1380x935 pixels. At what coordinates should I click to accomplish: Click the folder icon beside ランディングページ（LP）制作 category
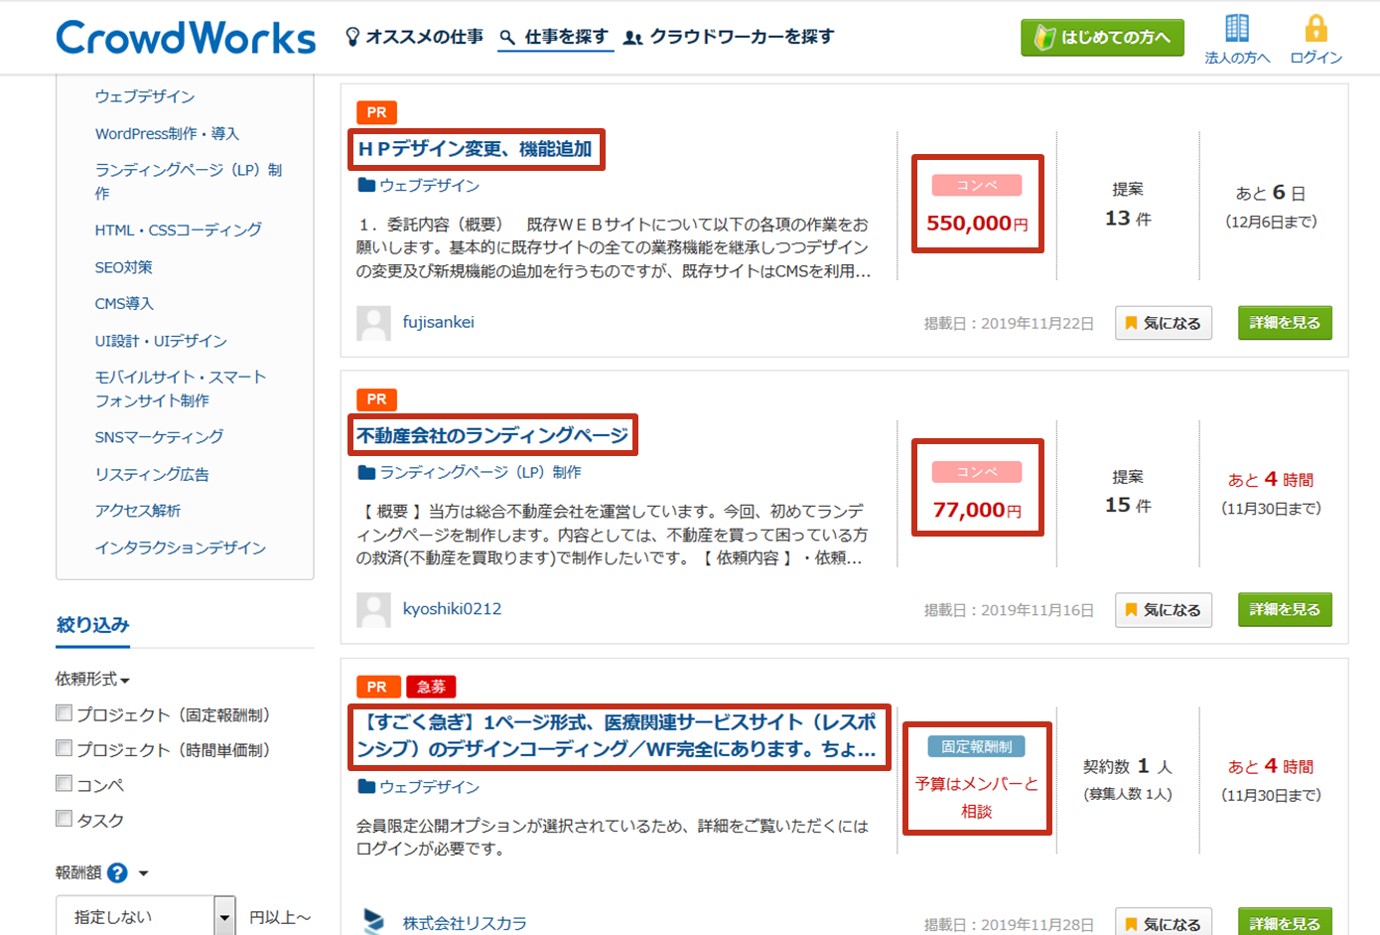(366, 472)
